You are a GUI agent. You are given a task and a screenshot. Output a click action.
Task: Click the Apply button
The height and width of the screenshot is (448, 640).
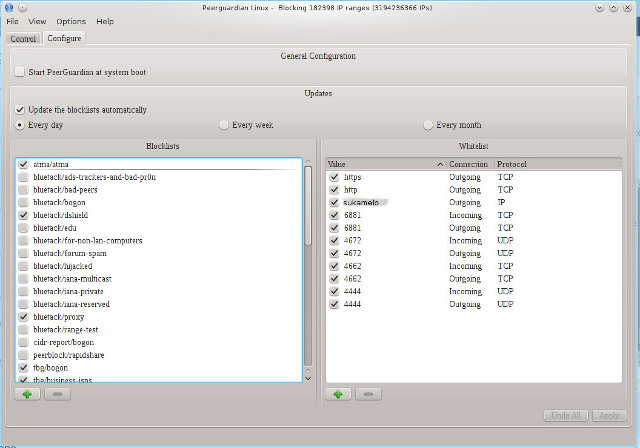point(608,415)
